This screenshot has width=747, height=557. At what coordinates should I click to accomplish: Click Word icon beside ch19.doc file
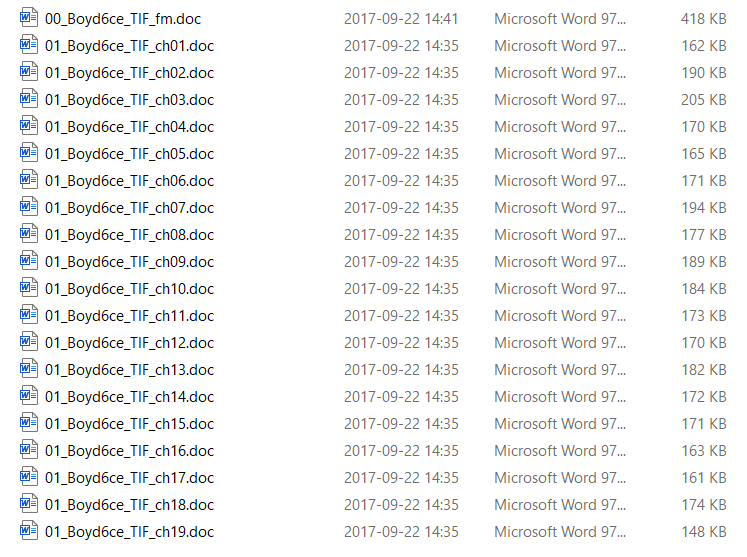point(29,531)
